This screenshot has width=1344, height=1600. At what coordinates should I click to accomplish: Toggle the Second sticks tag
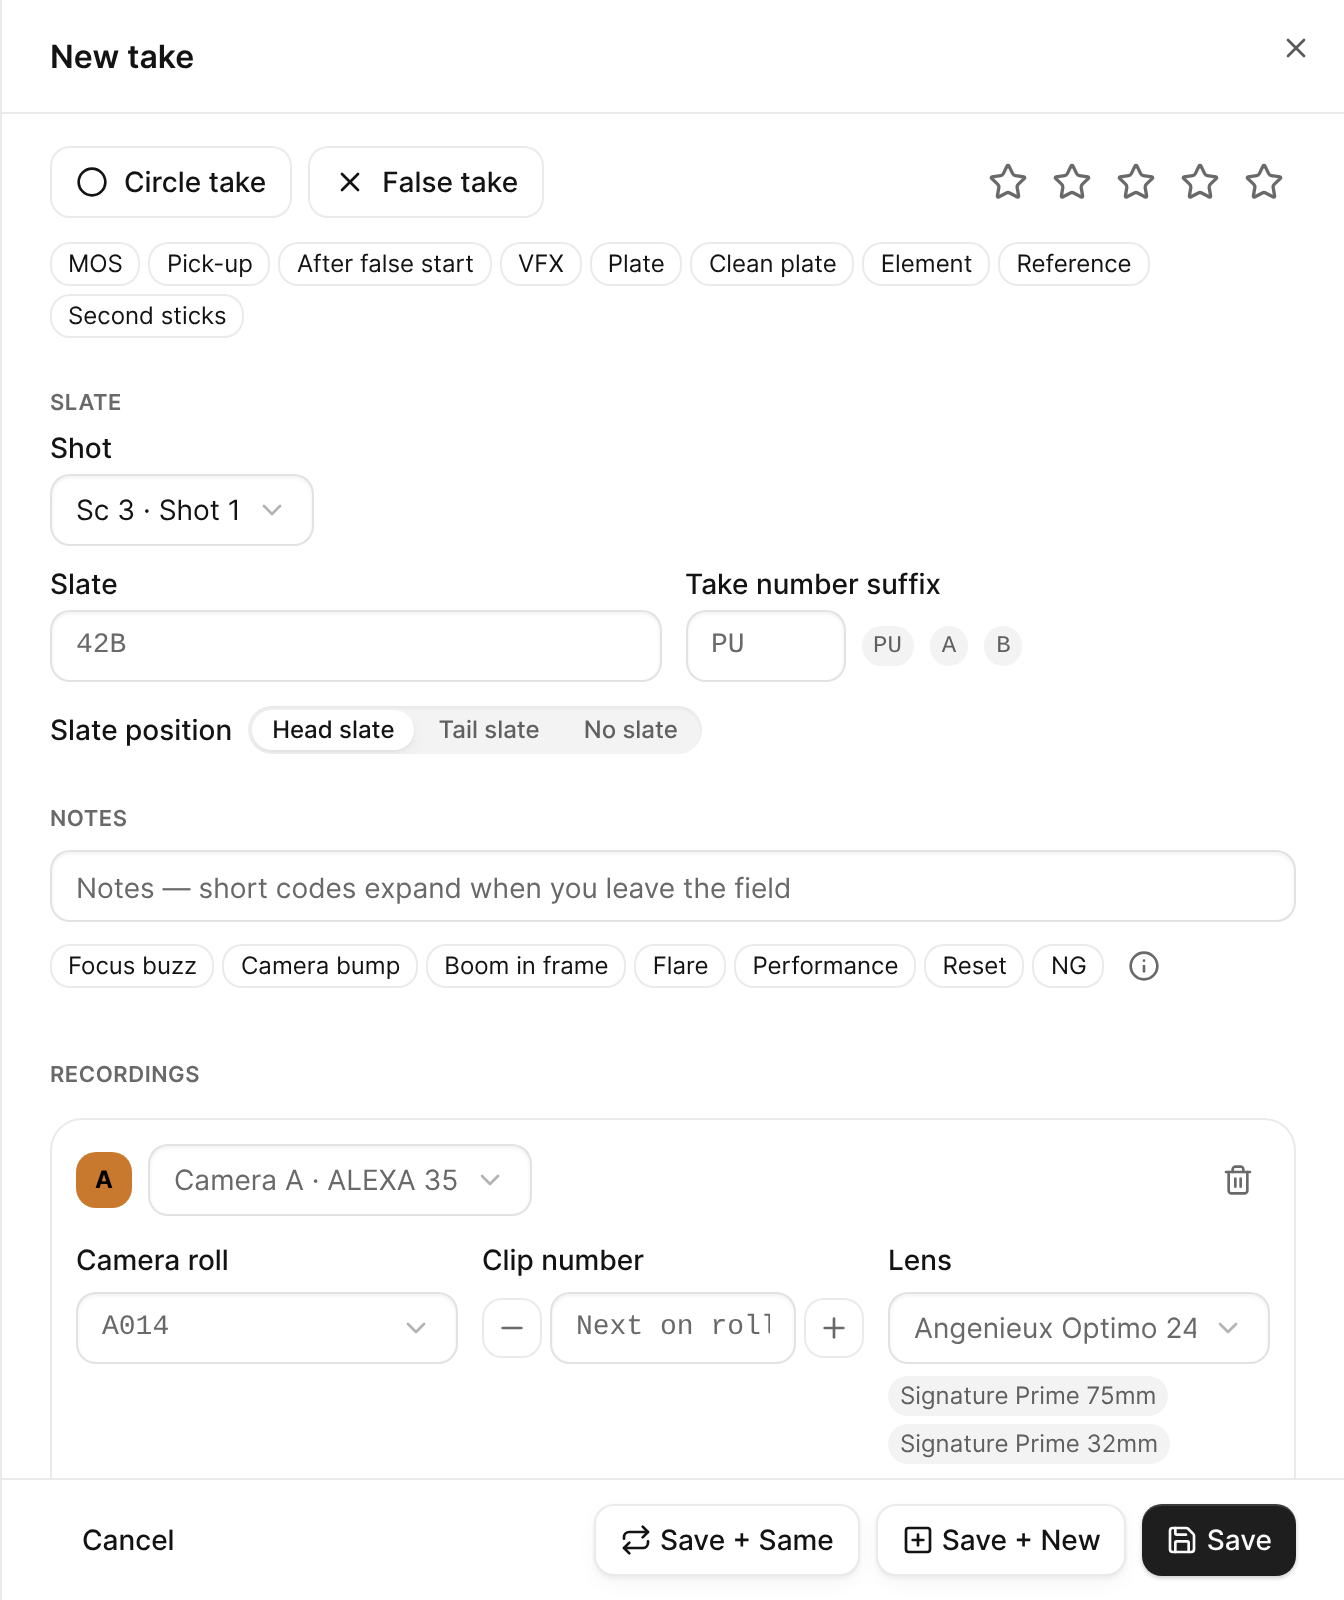[x=147, y=316]
